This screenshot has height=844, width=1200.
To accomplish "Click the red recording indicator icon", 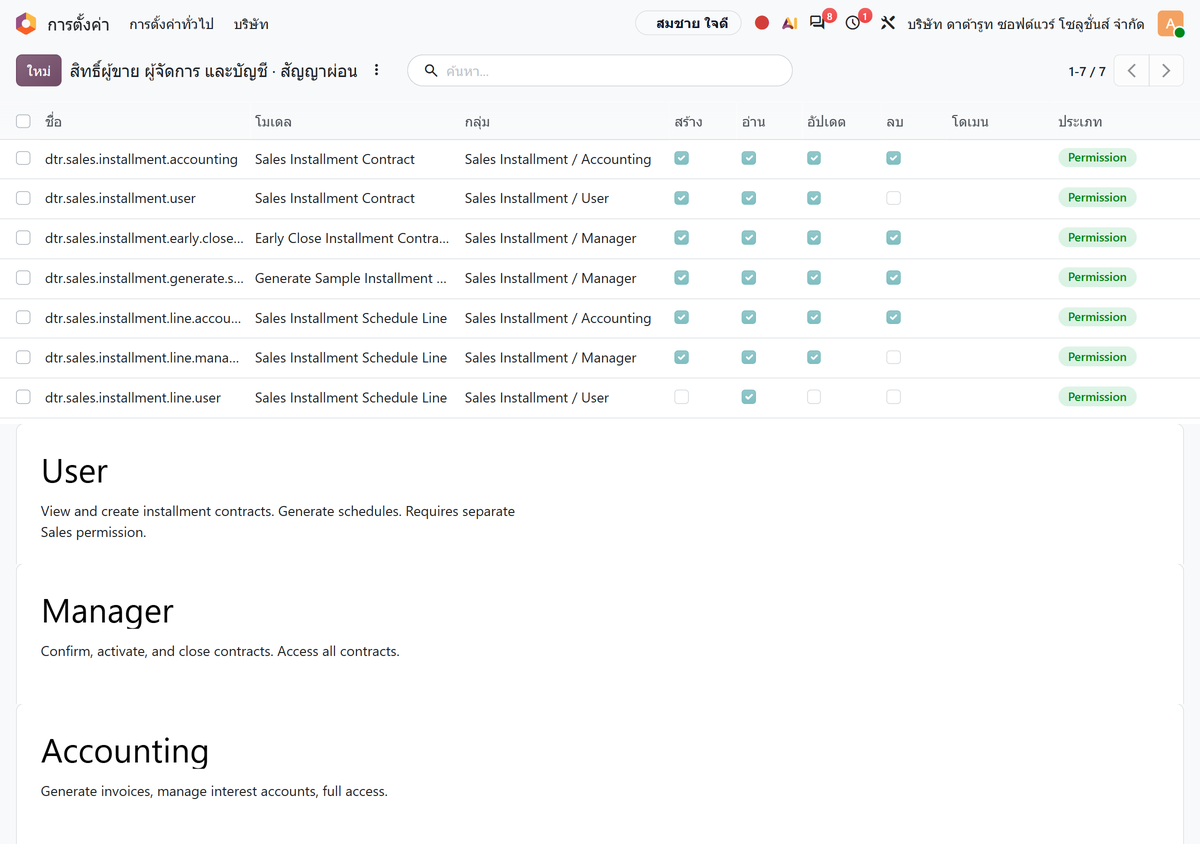I will click(x=762, y=23).
